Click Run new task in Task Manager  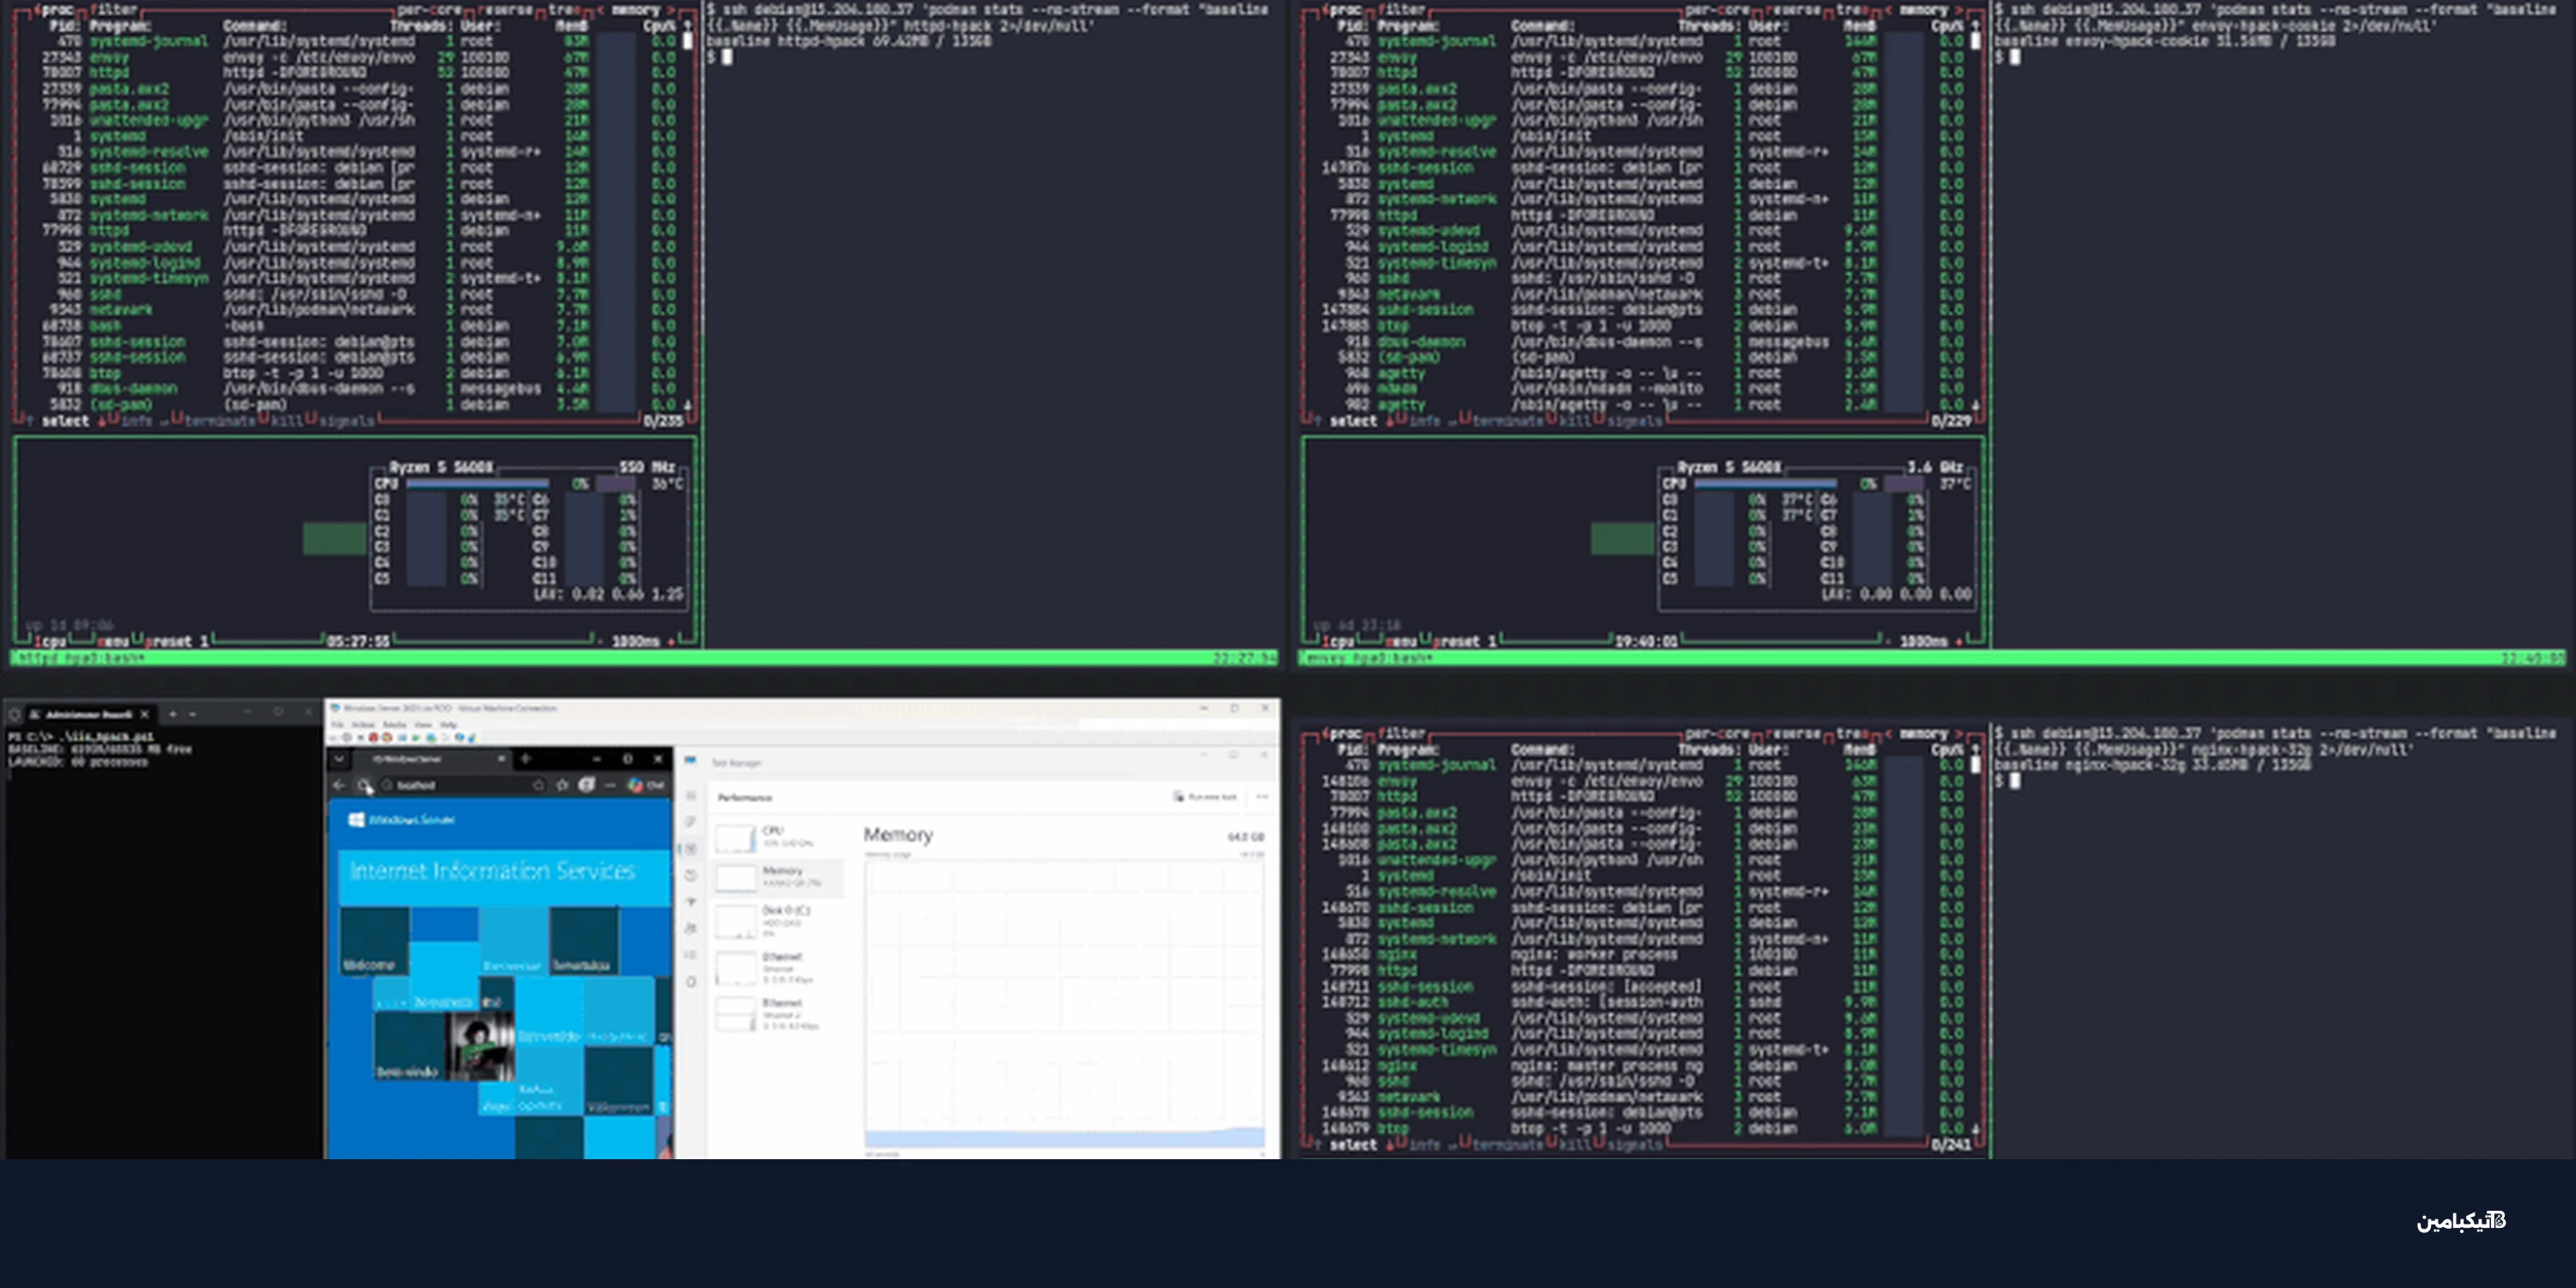[1205, 797]
